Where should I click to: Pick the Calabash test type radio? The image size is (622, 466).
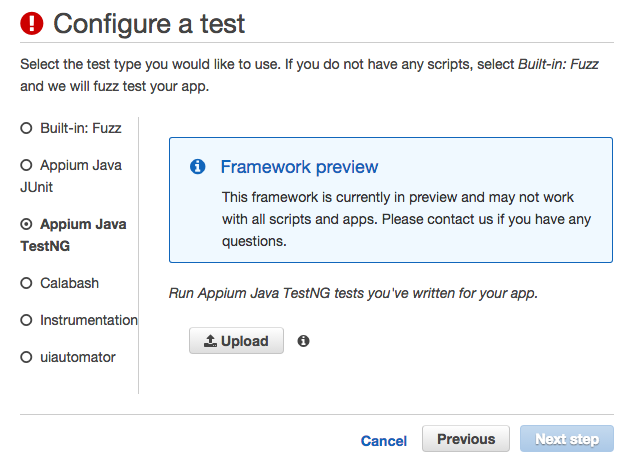click(26, 283)
